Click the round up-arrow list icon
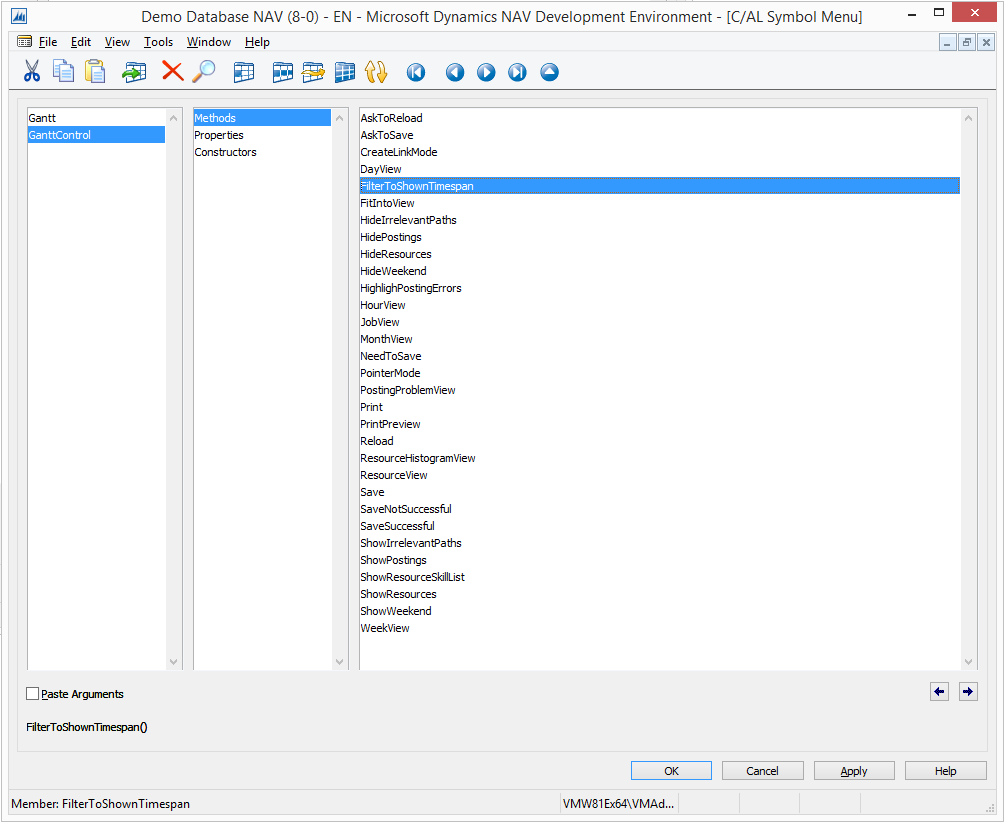Viewport: 1004px width, 823px height. click(x=549, y=72)
